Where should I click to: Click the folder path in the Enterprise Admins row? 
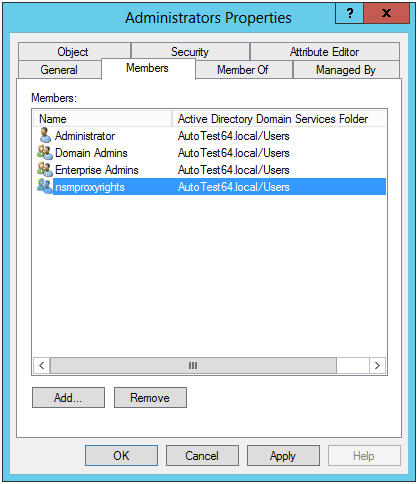coord(234,170)
